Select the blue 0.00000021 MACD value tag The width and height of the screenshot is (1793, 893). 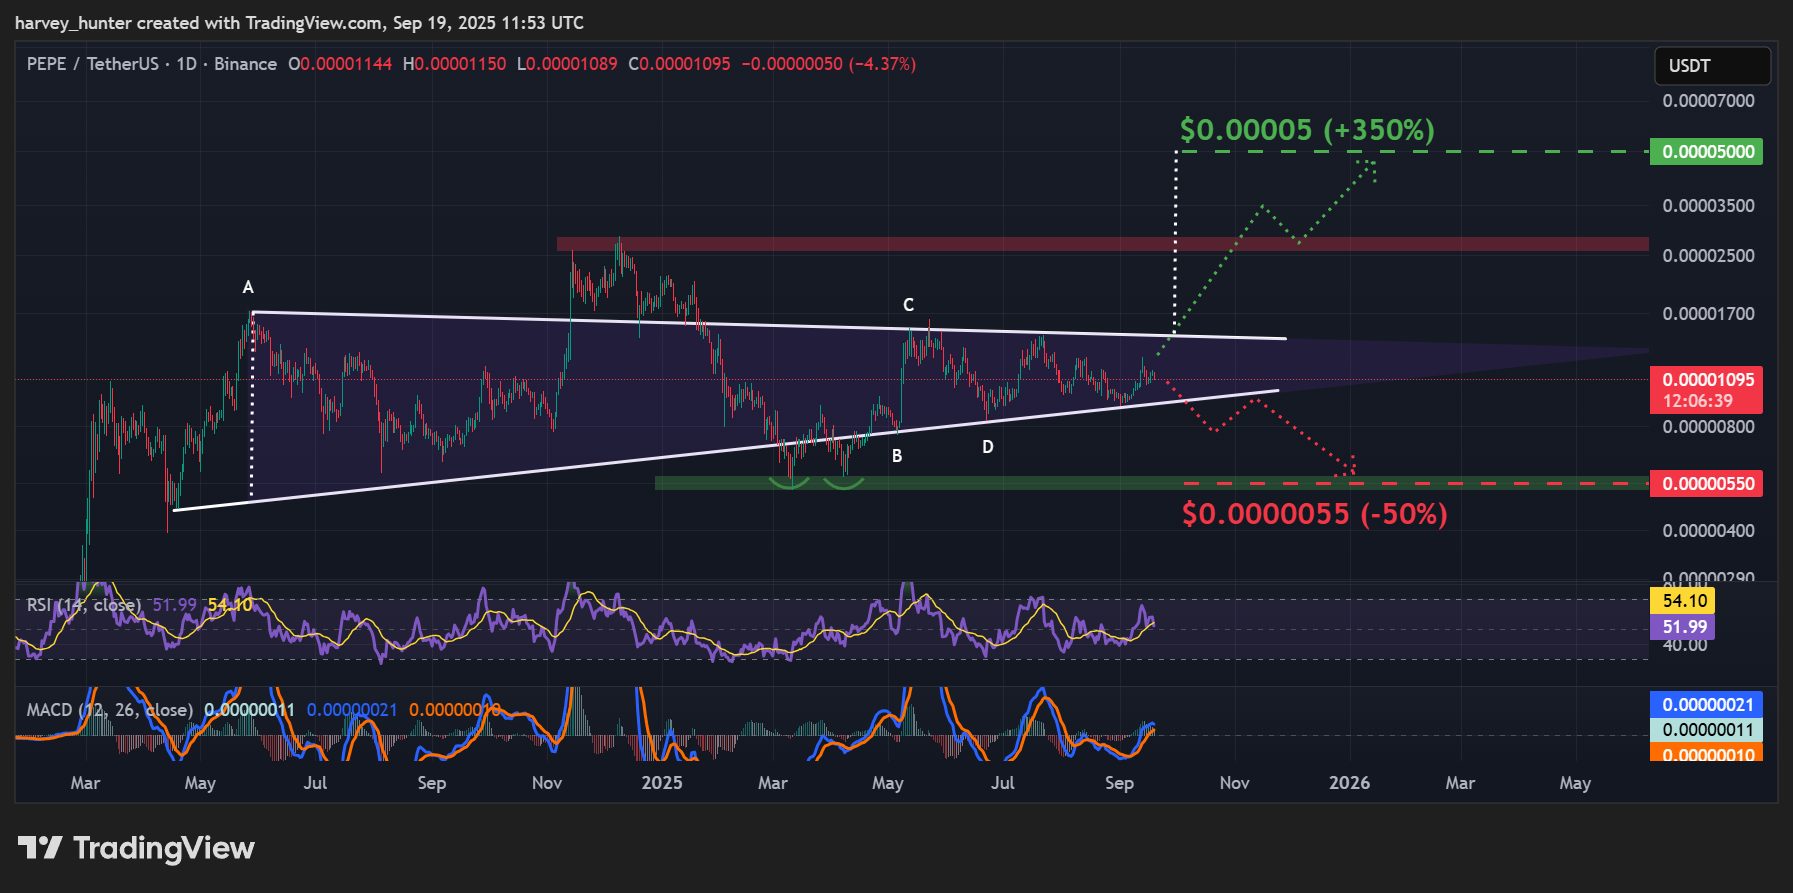pos(1706,705)
